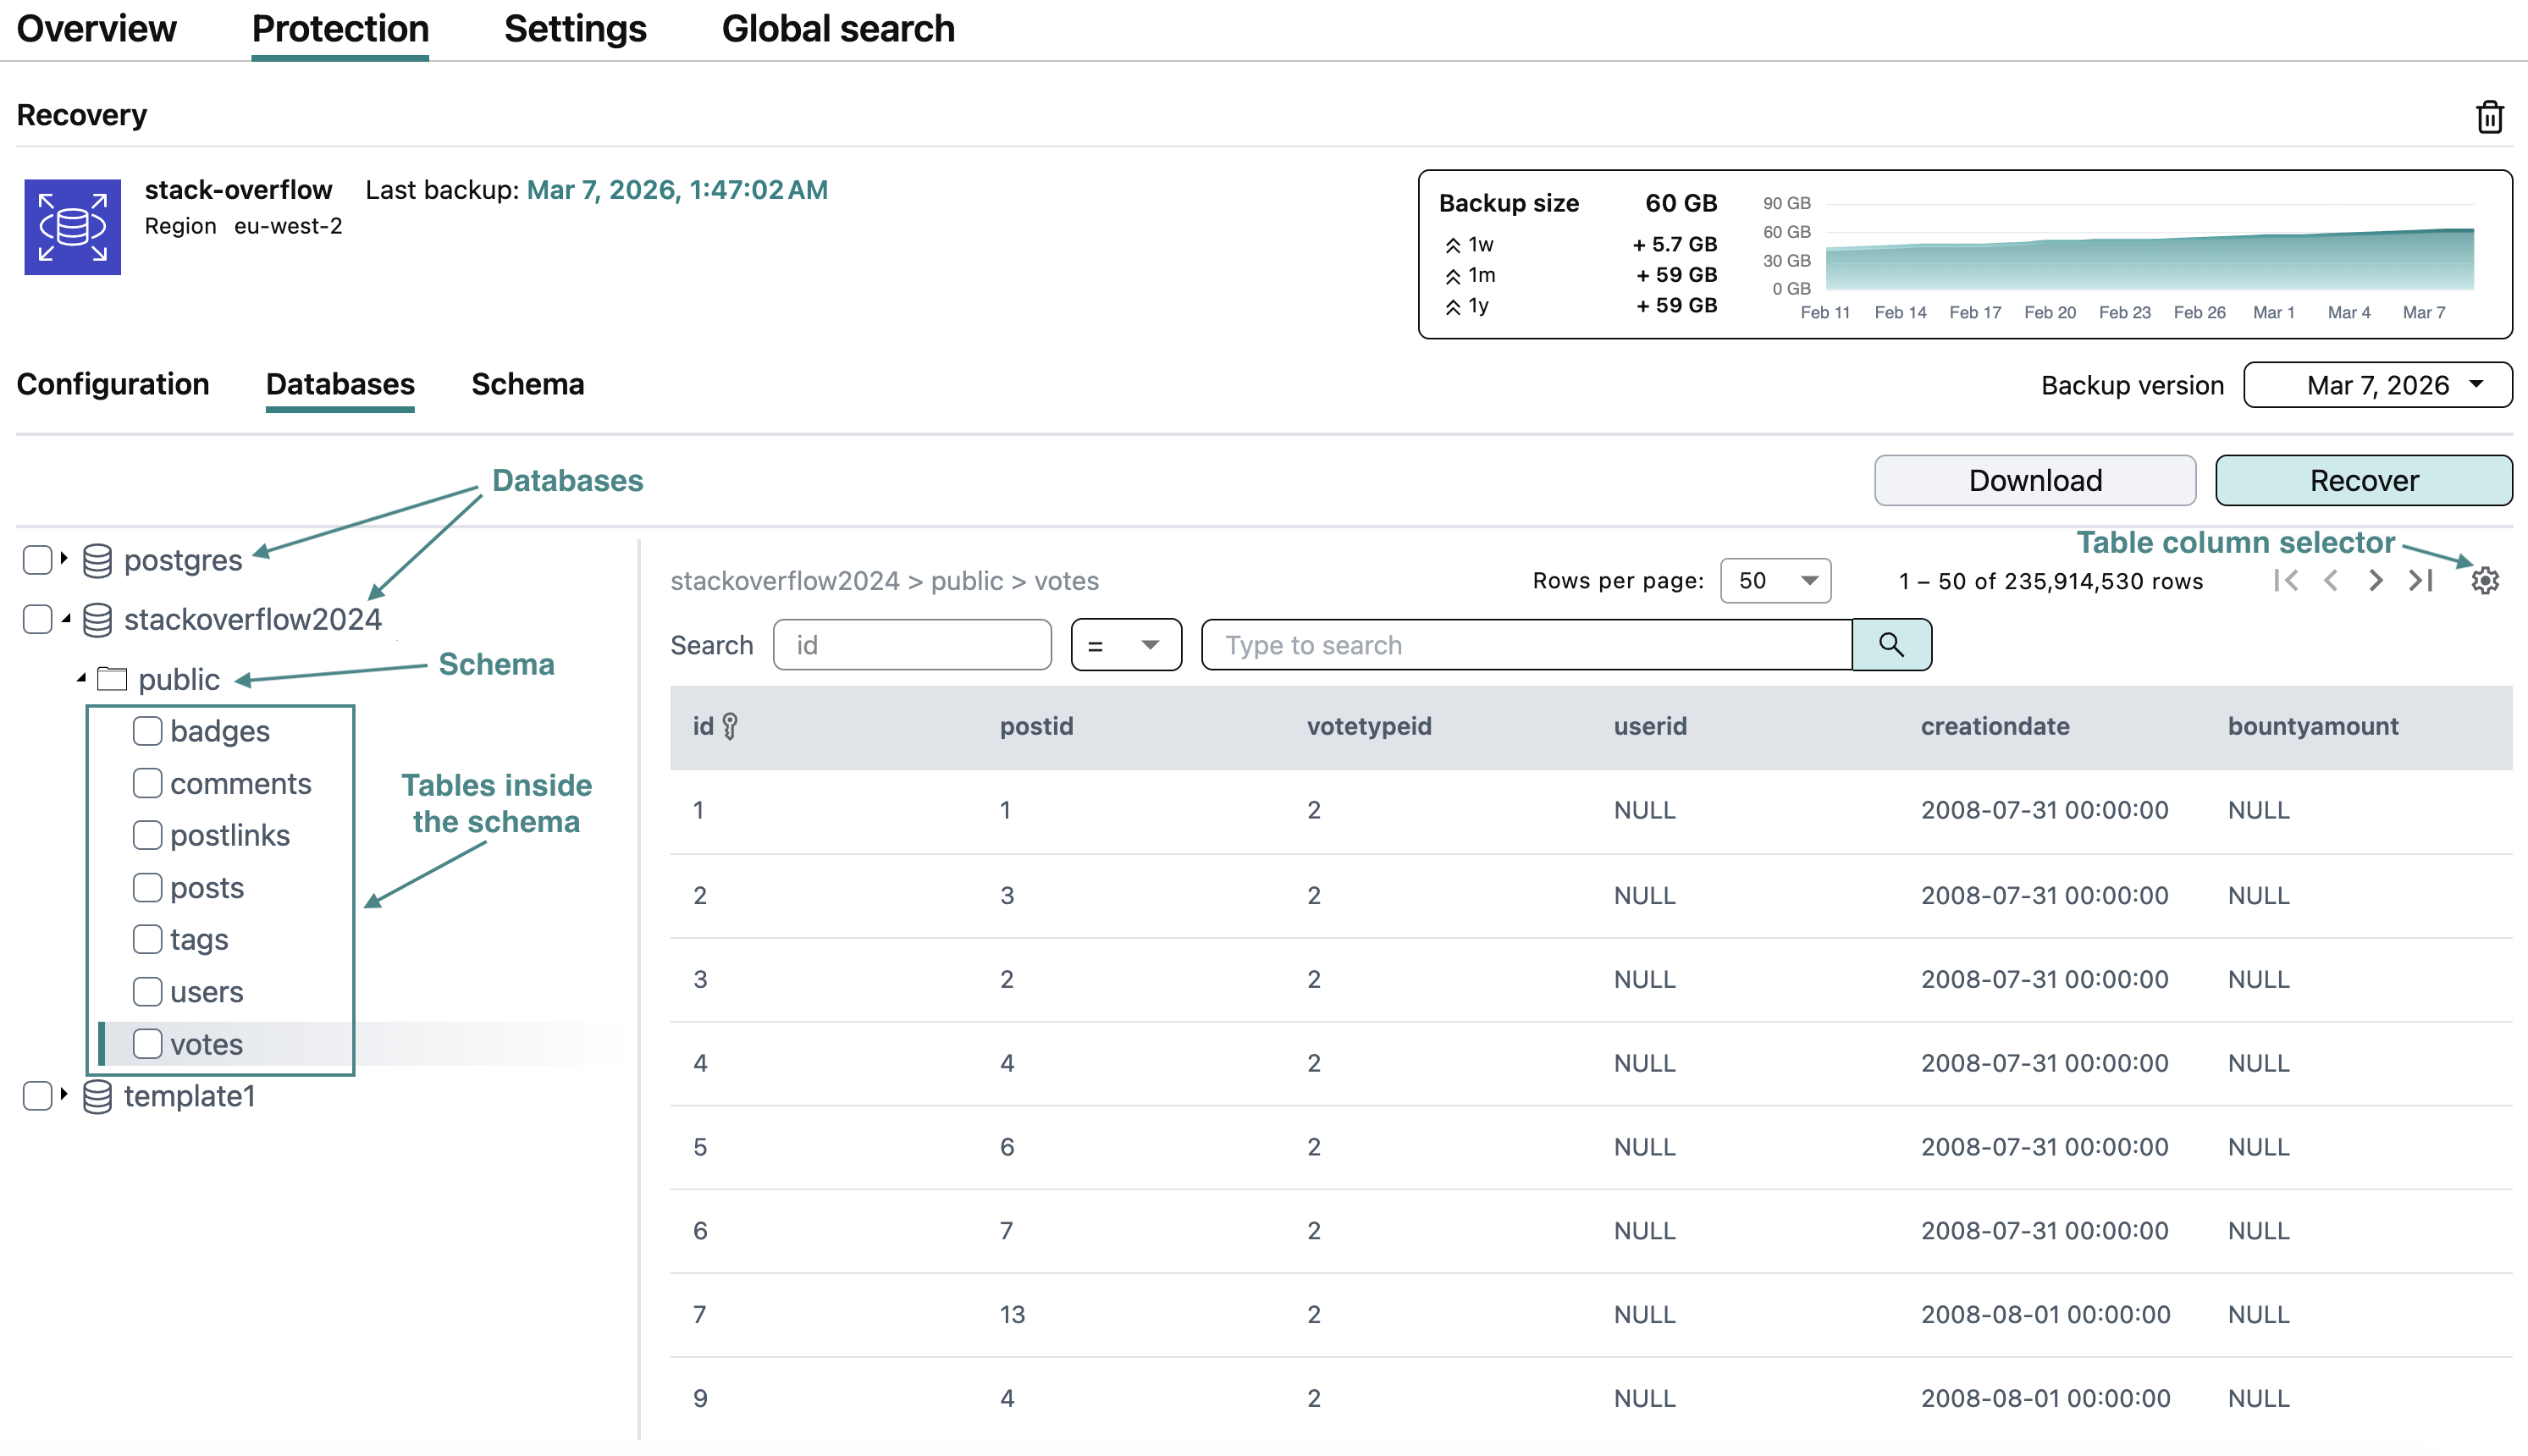Viewport: 2528px width, 1456px height.
Task: Jump to the last rows page
Action: pyautogui.click(x=2421, y=581)
